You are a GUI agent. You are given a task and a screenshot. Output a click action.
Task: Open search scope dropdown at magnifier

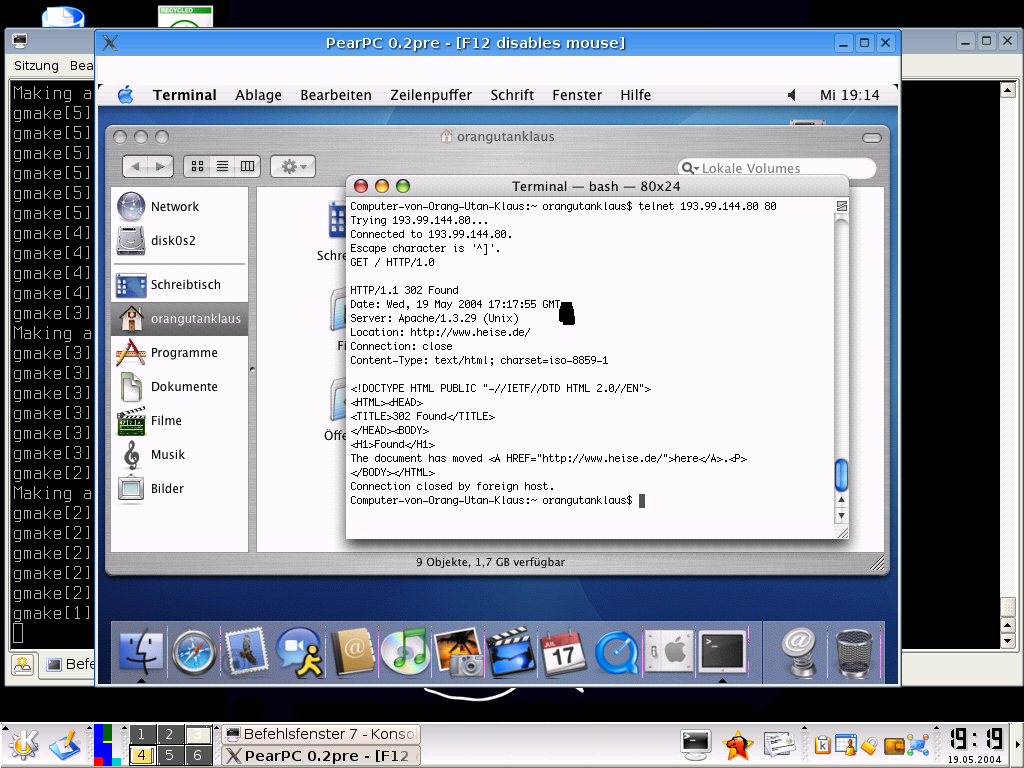tap(690, 168)
